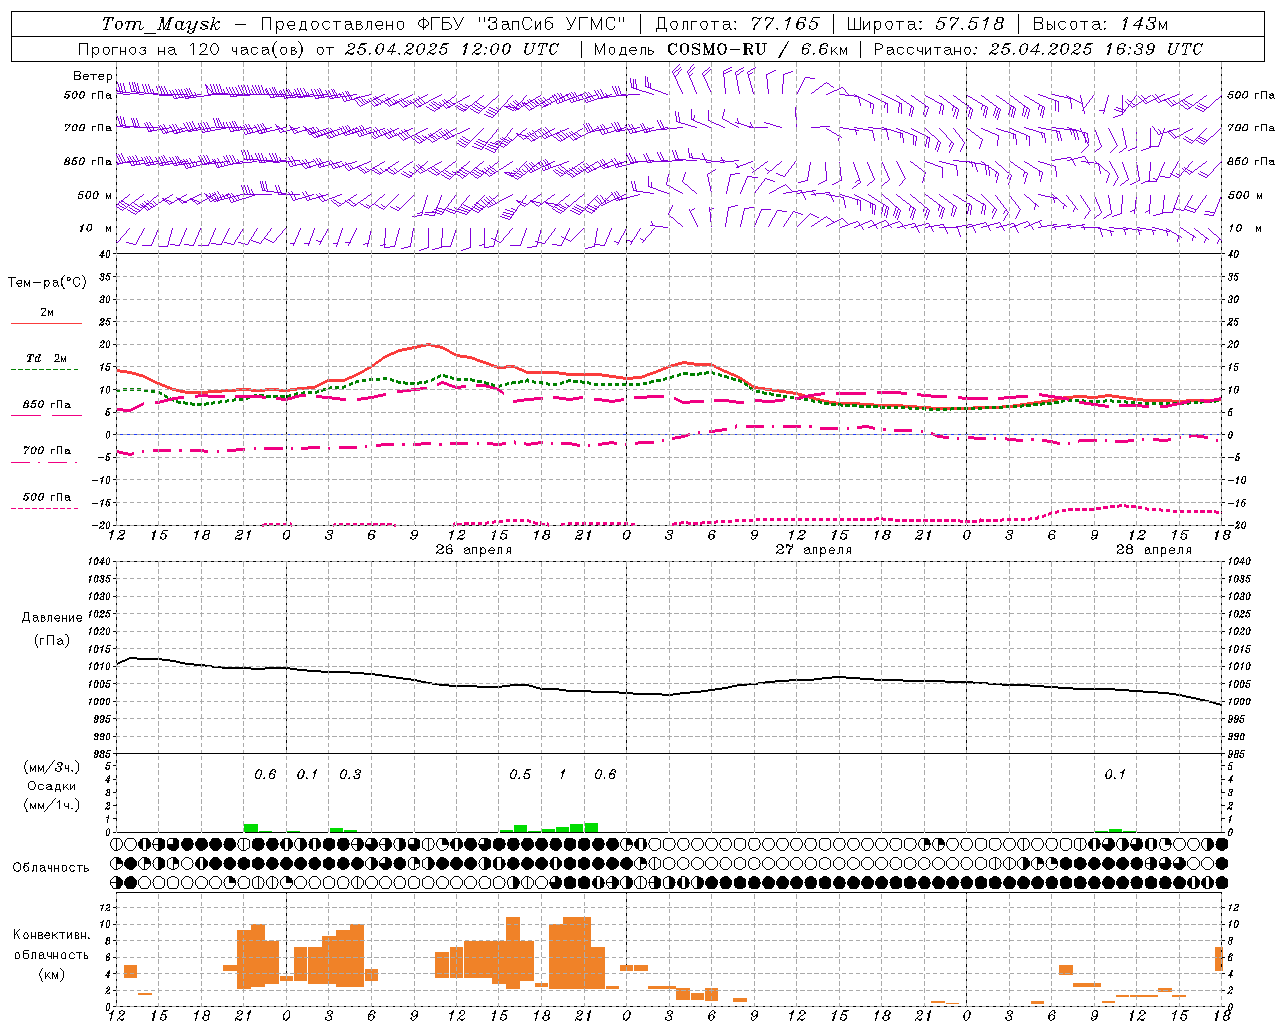Click the Давление pressure panel label
1280x1024 pixels.
[x=52, y=618]
